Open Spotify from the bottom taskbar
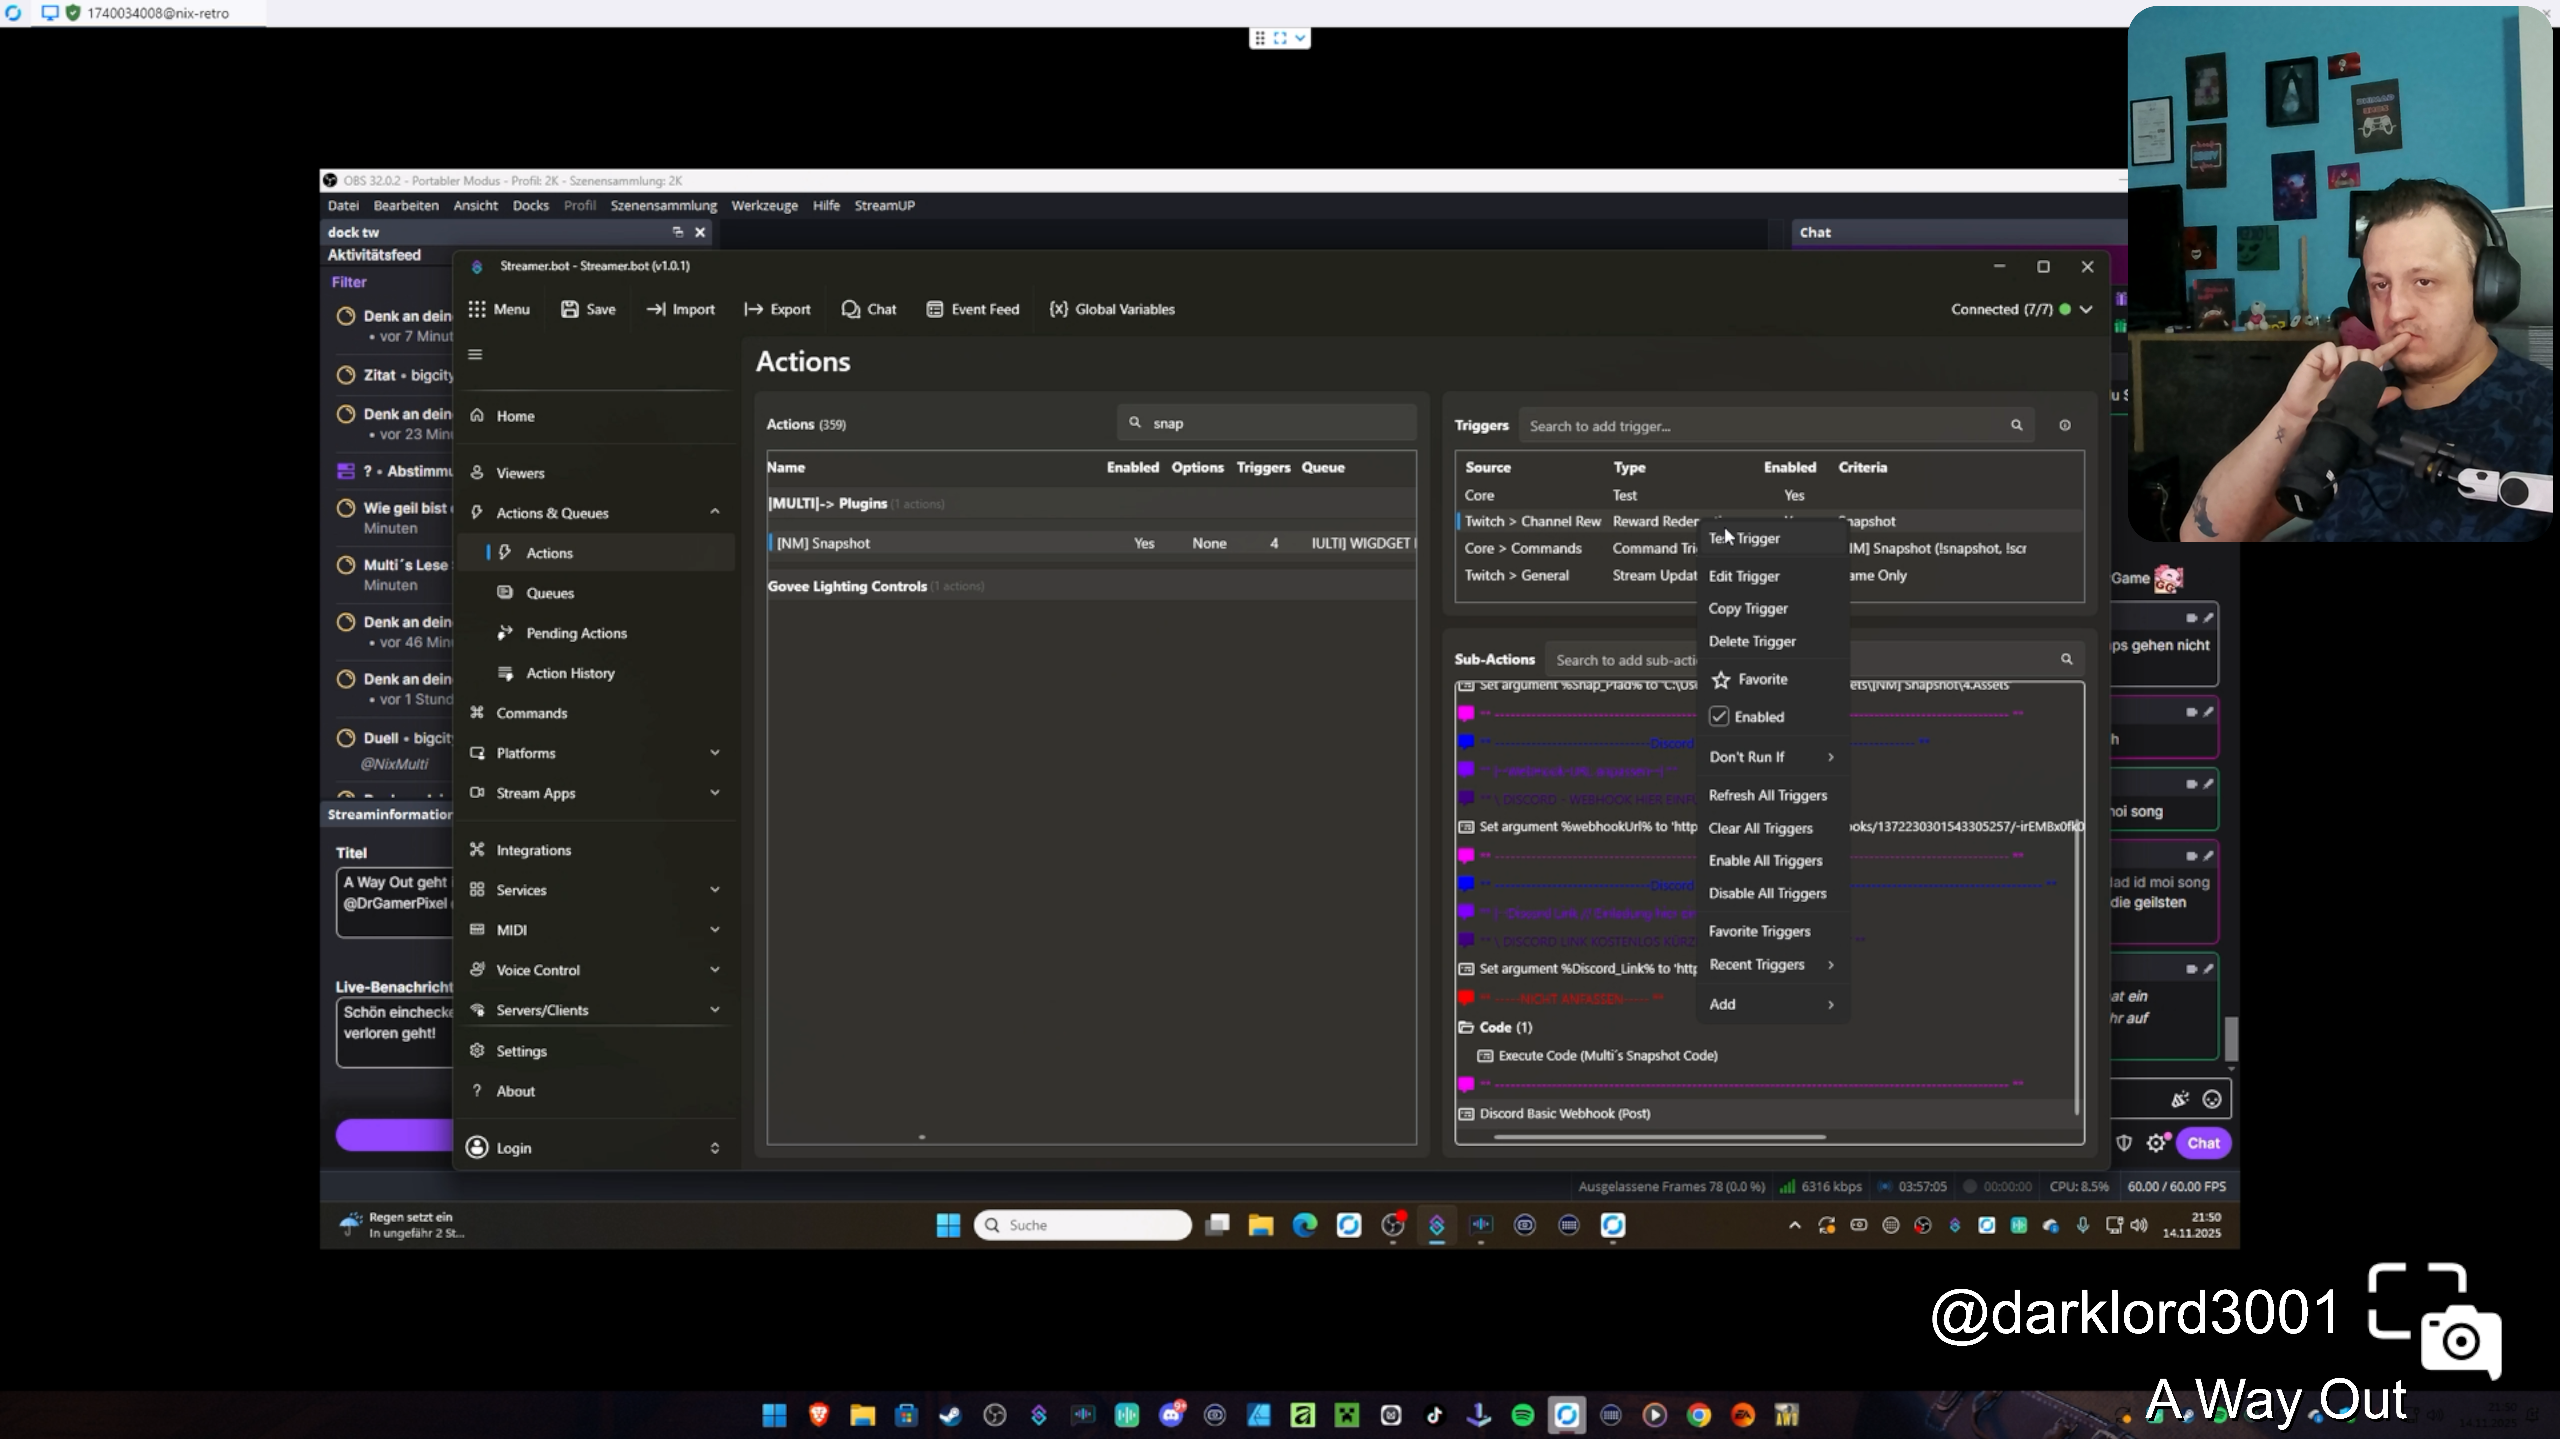This screenshot has height=1440, width=2560. click(x=1522, y=1415)
